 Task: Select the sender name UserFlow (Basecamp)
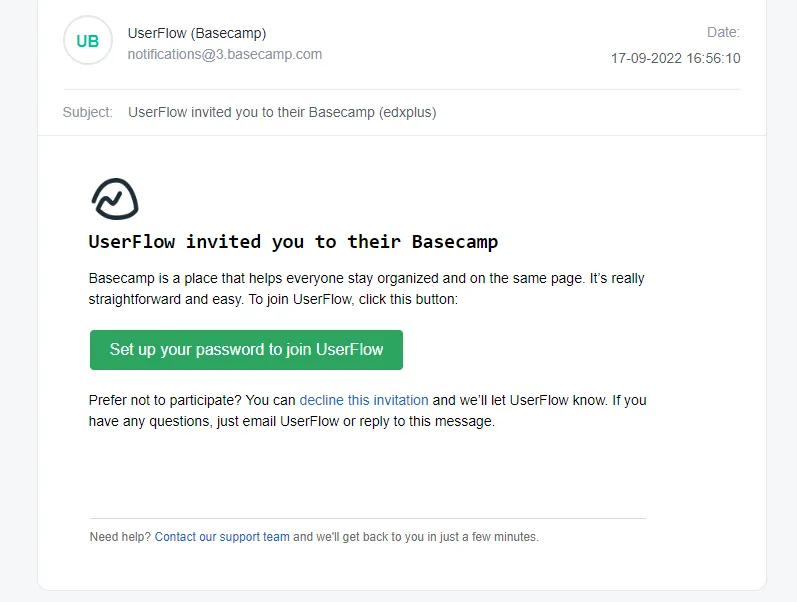click(197, 33)
